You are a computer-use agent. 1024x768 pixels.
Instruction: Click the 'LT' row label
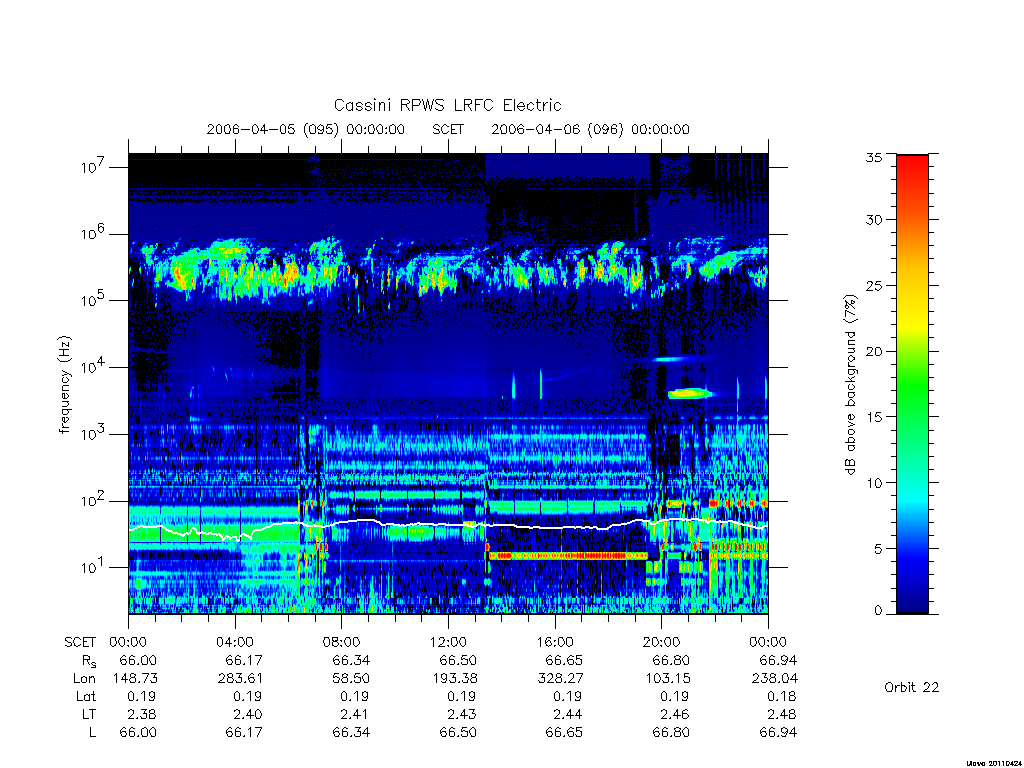pyautogui.click(x=89, y=714)
